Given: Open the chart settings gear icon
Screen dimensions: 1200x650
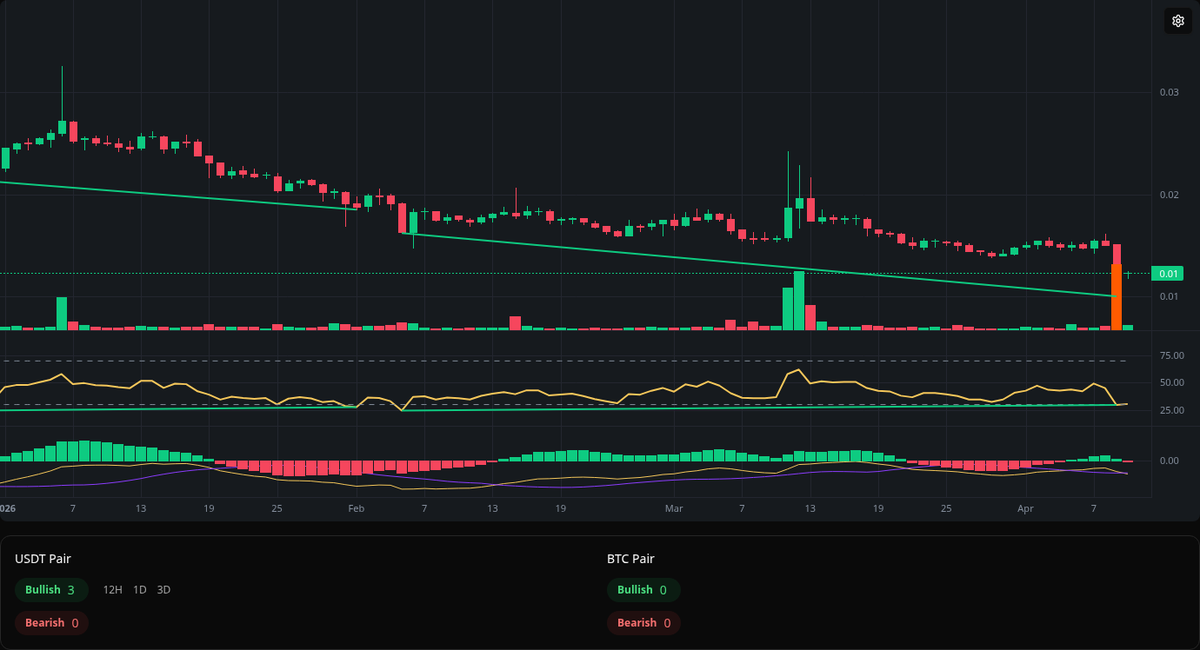Looking at the screenshot, I should point(1177,21).
